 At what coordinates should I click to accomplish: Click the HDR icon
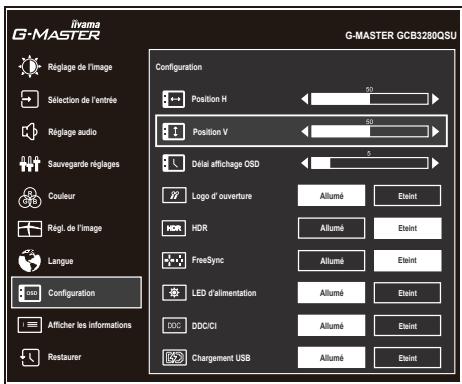[x=174, y=228]
